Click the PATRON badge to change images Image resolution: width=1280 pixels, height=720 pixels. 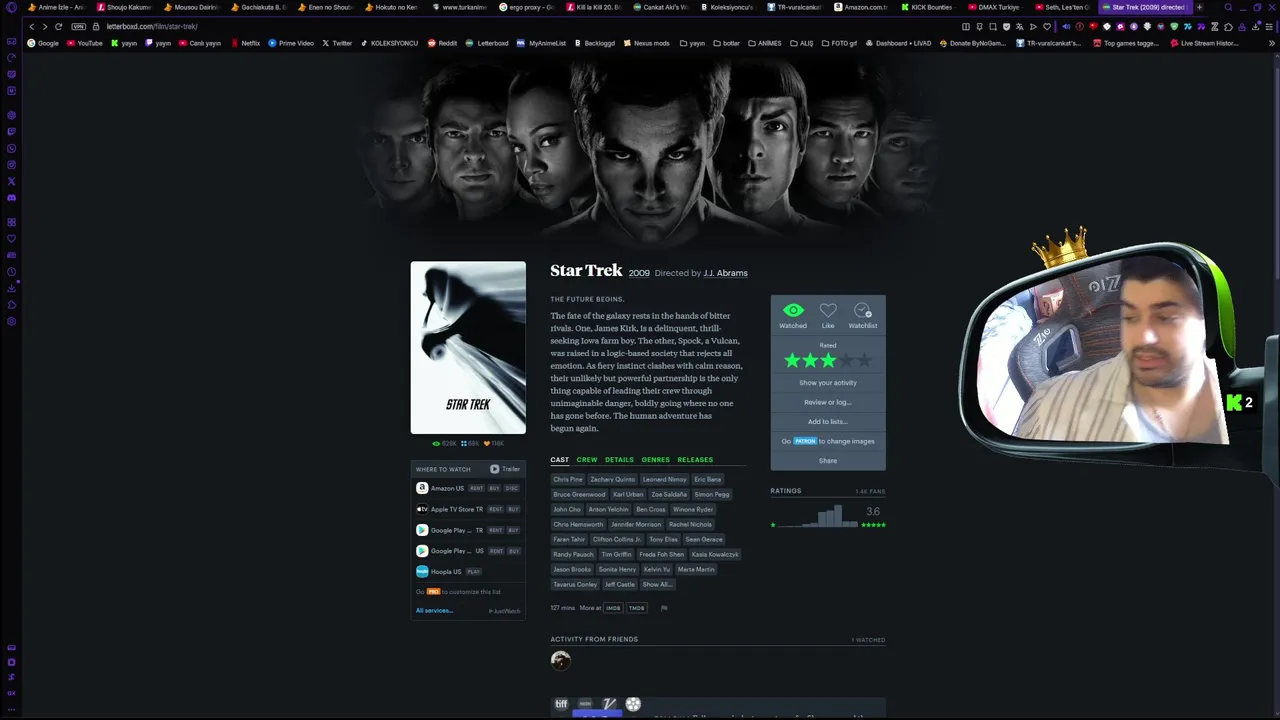805,441
